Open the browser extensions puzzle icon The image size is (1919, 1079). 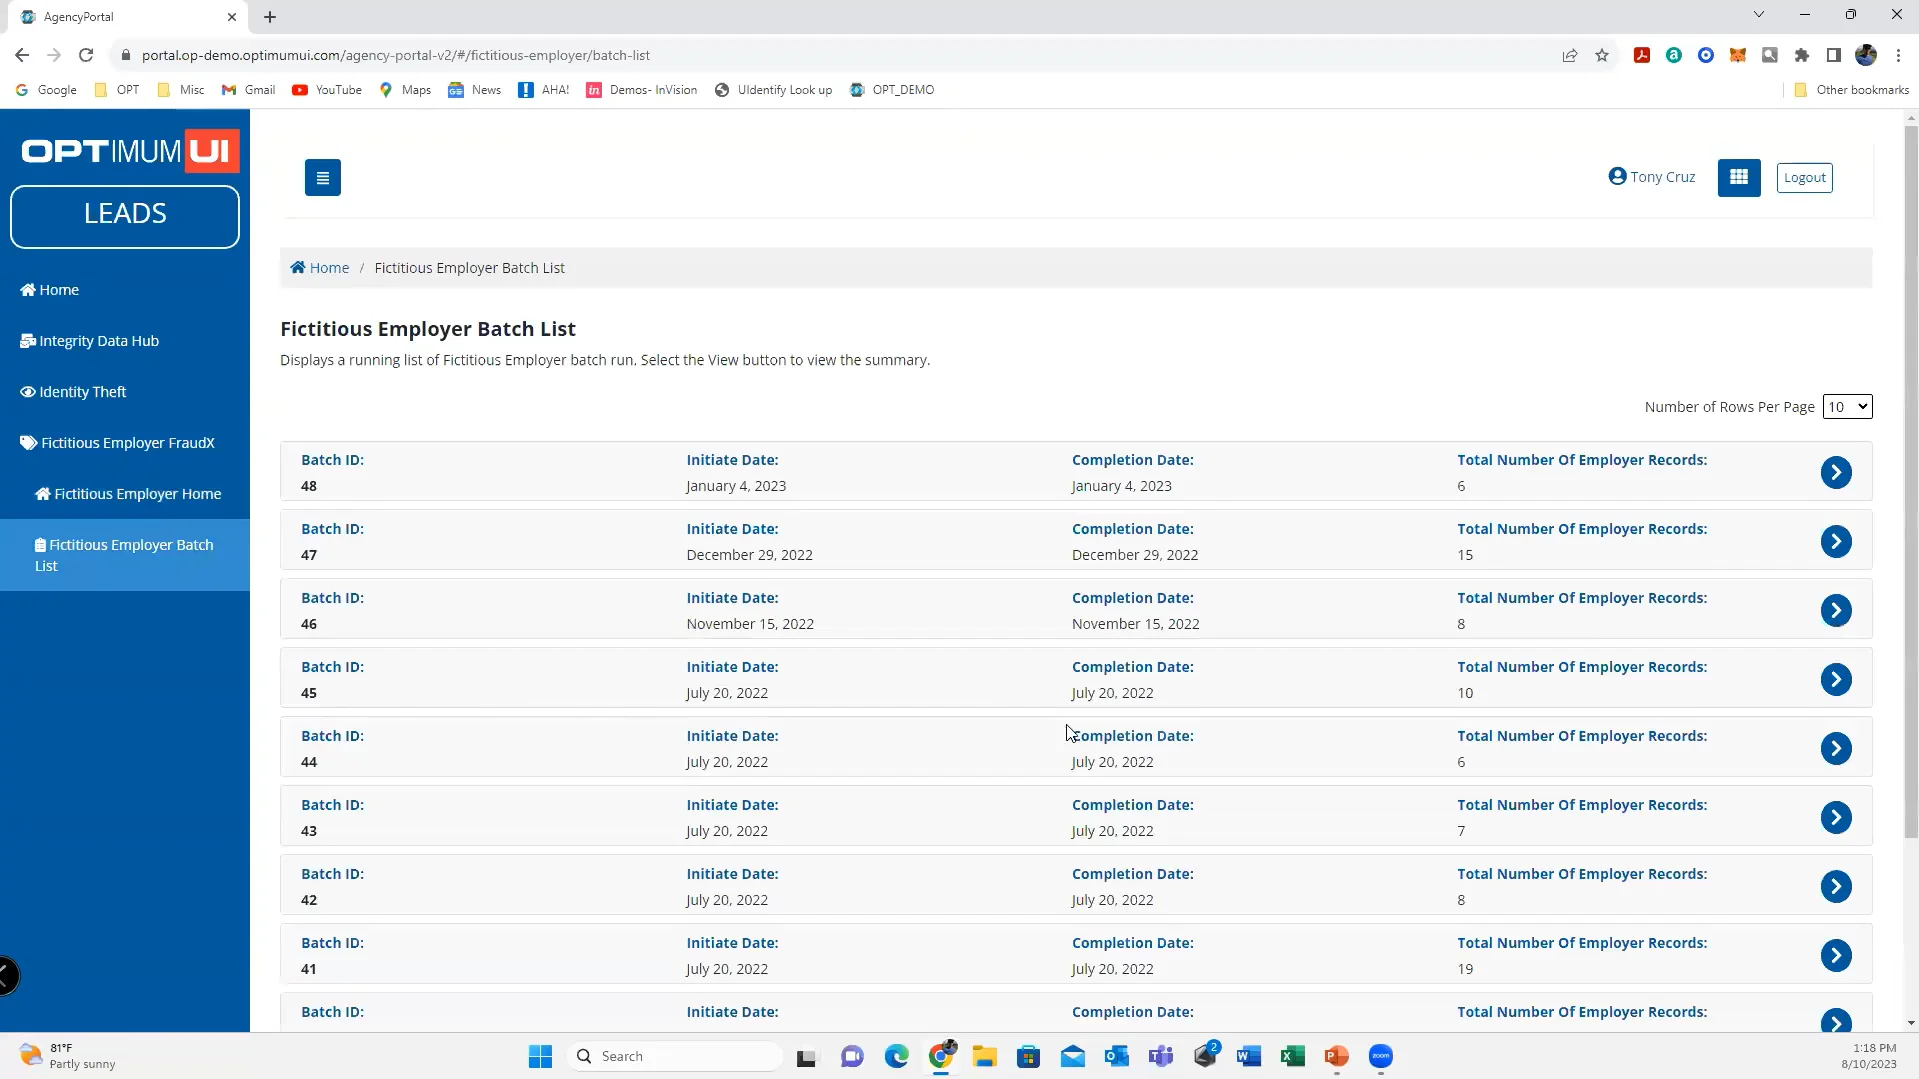pyautogui.click(x=1802, y=55)
